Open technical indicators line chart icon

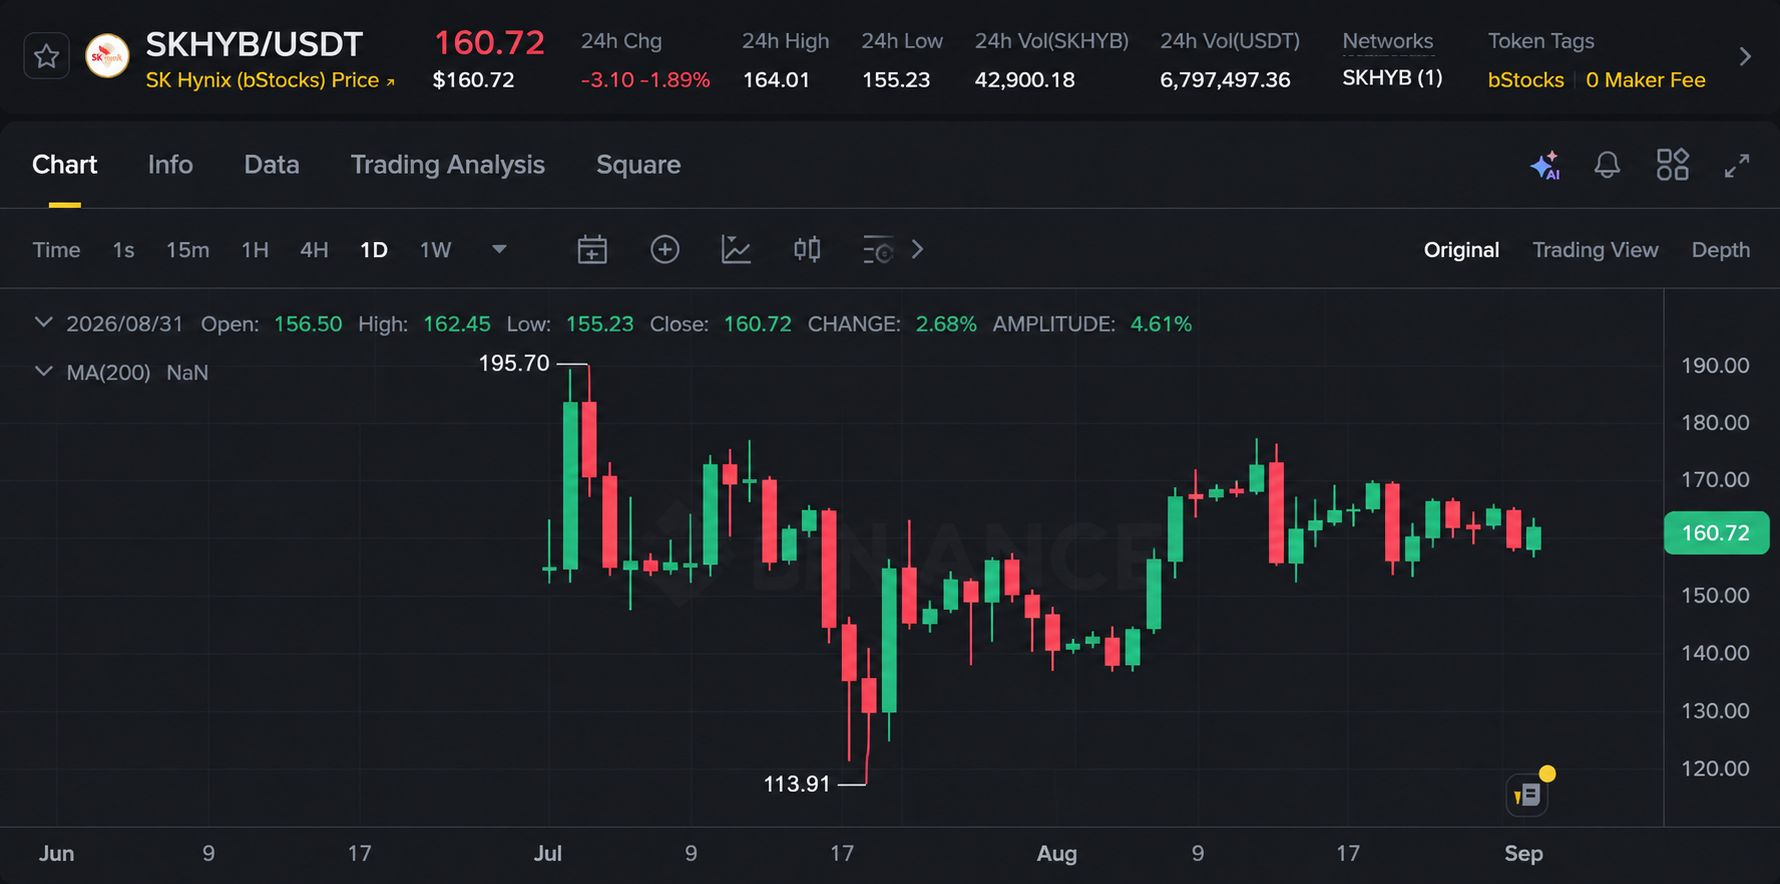coord(736,249)
